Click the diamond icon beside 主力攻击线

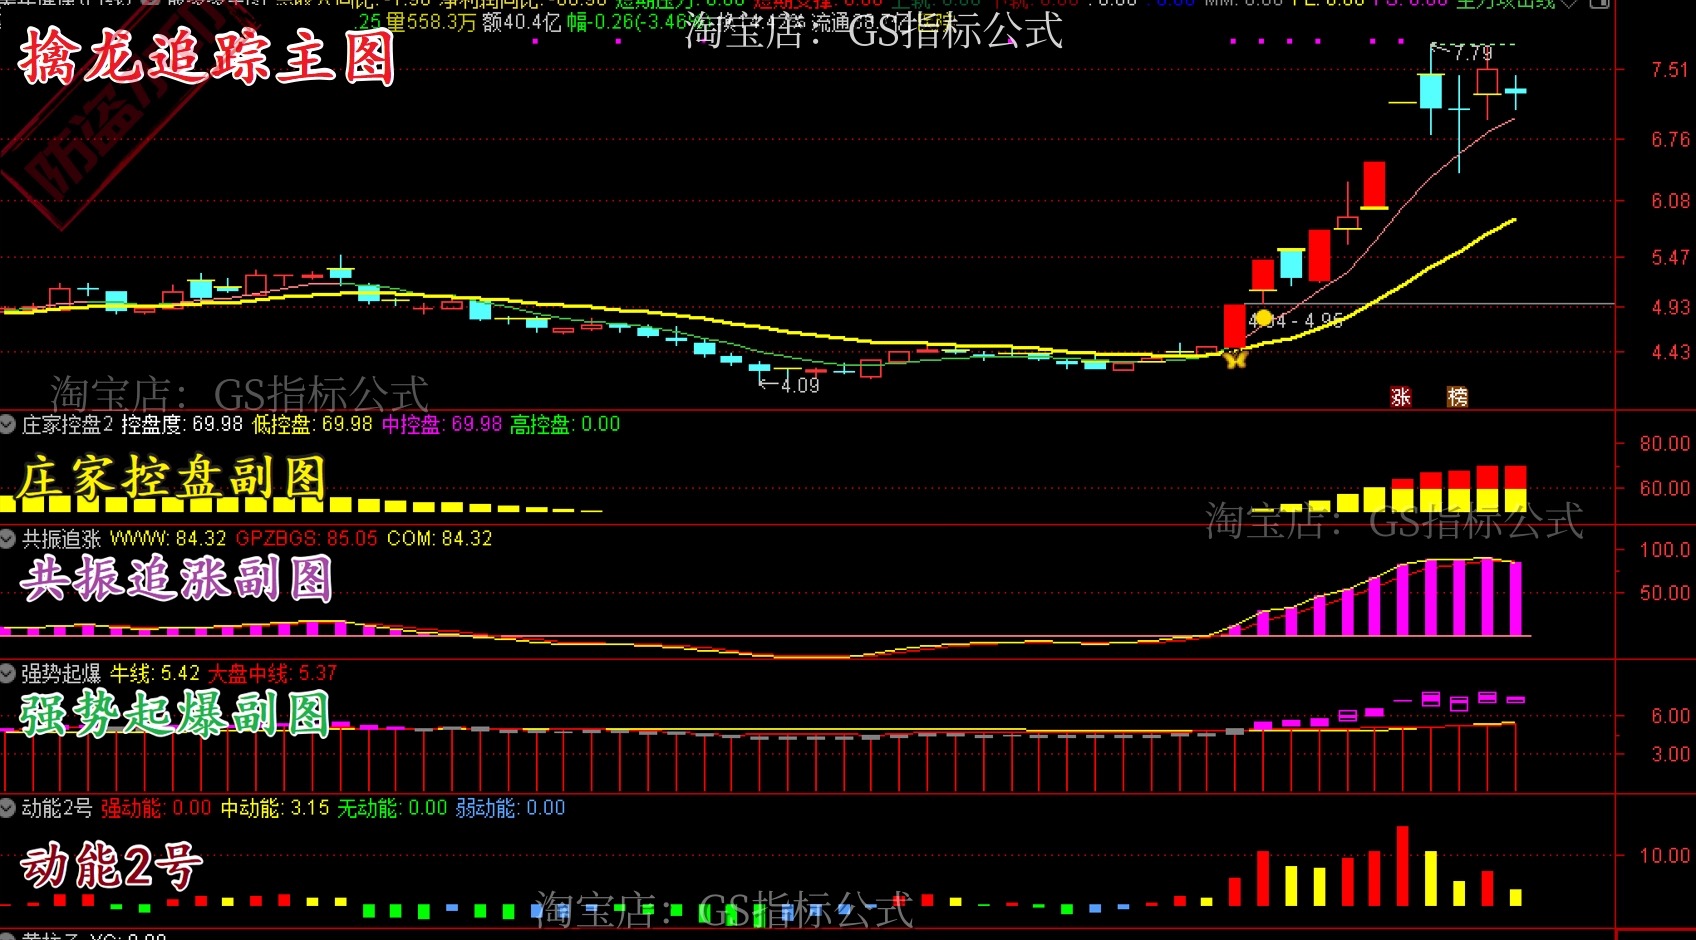click(1570, 4)
